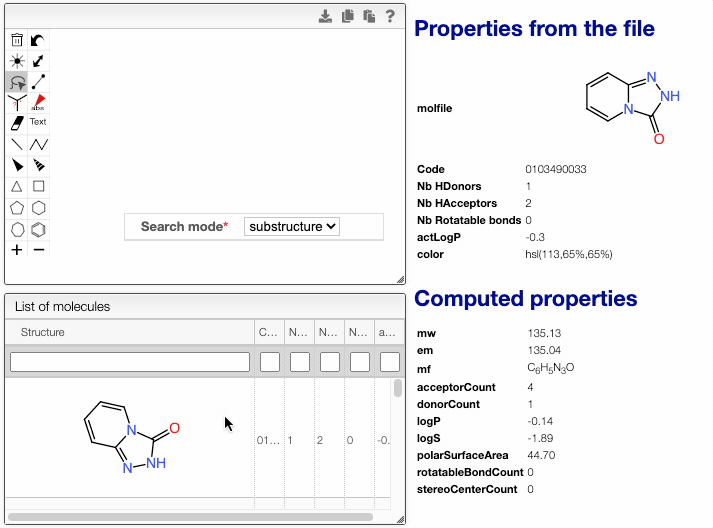Add a cyclopropane triangle ring
713x528 pixels.
pyautogui.click(x=17, y=186)
